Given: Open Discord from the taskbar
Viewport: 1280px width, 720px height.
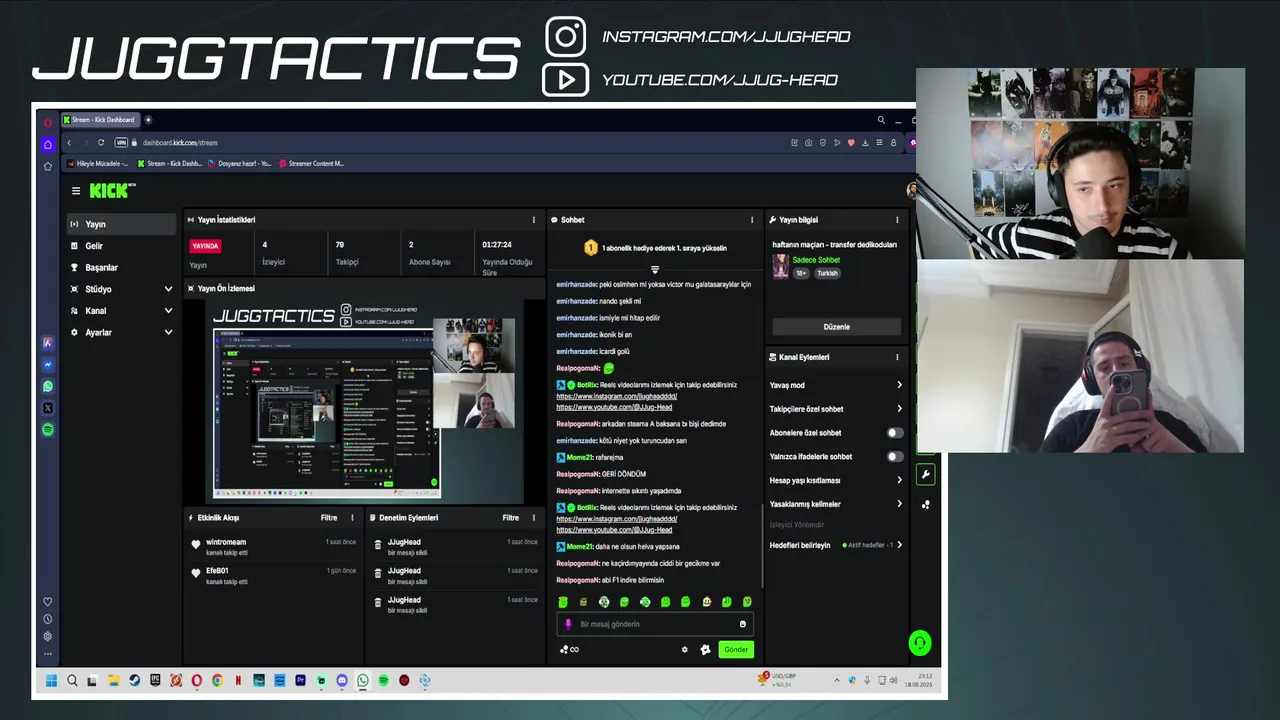Looking at the screenshot, I should 342,681.
